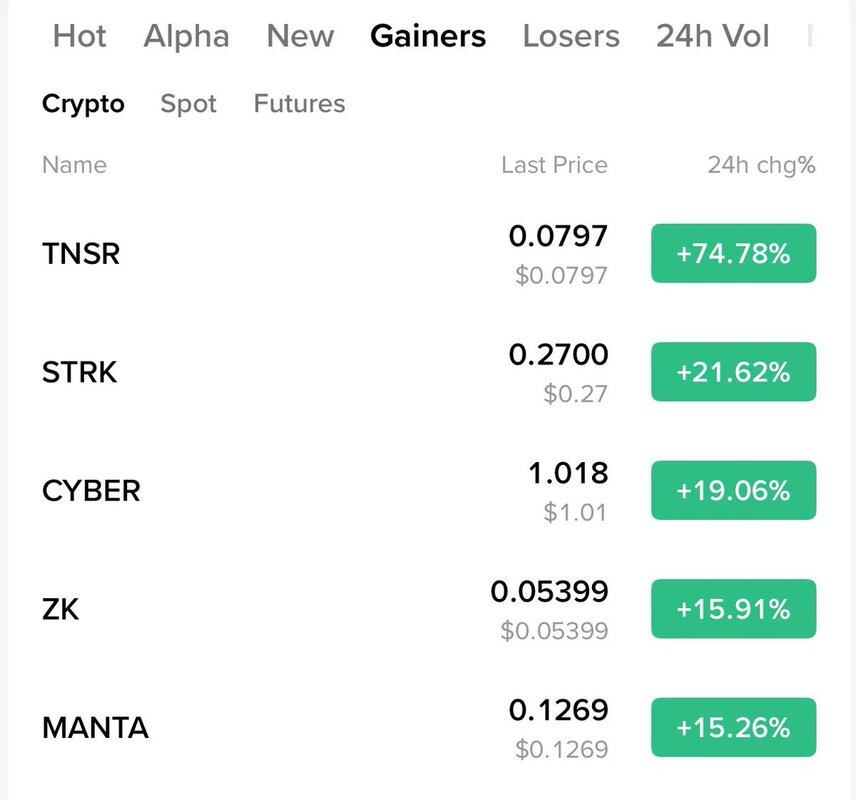The height and width of the screenshot is (800, 856).
Task: Sort by 24h chg% column
Action: [x=761, y=165]
